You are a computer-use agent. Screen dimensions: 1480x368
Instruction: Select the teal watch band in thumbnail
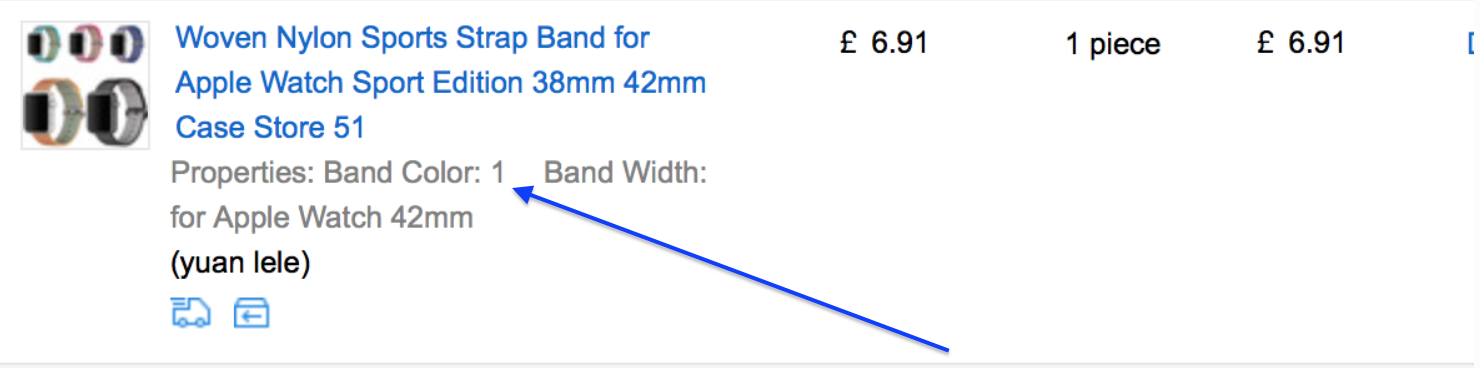(44, 44)
